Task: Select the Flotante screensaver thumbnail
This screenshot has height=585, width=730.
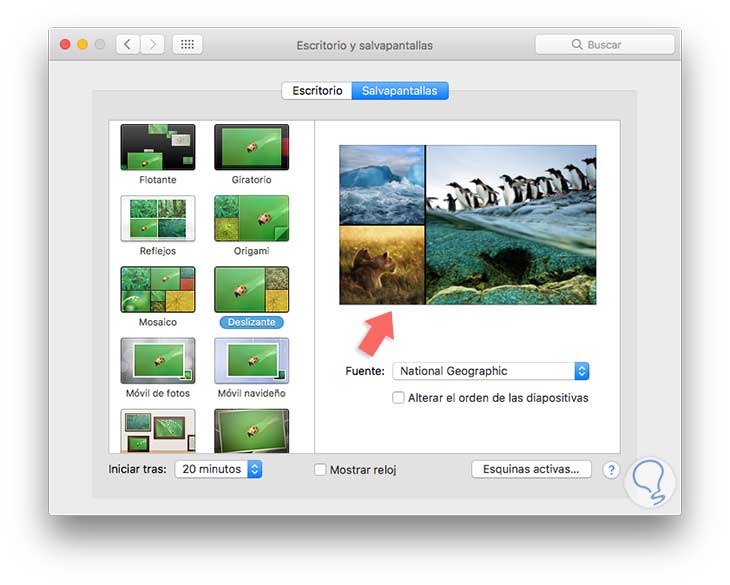Action: click(x=158, y=147)
